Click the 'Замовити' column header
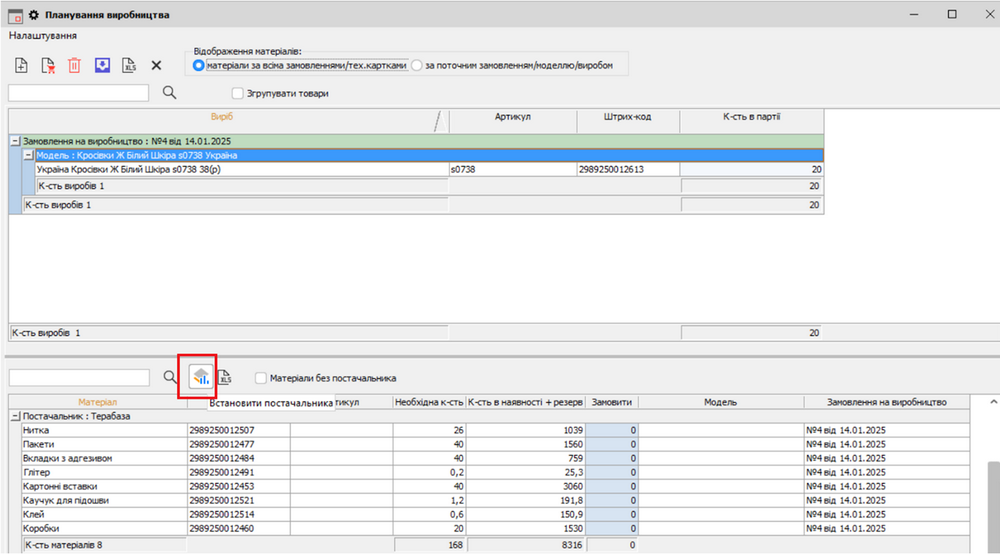Viewport: 1000px width, 555px height. pyautogui.click(x=612, y=402)
